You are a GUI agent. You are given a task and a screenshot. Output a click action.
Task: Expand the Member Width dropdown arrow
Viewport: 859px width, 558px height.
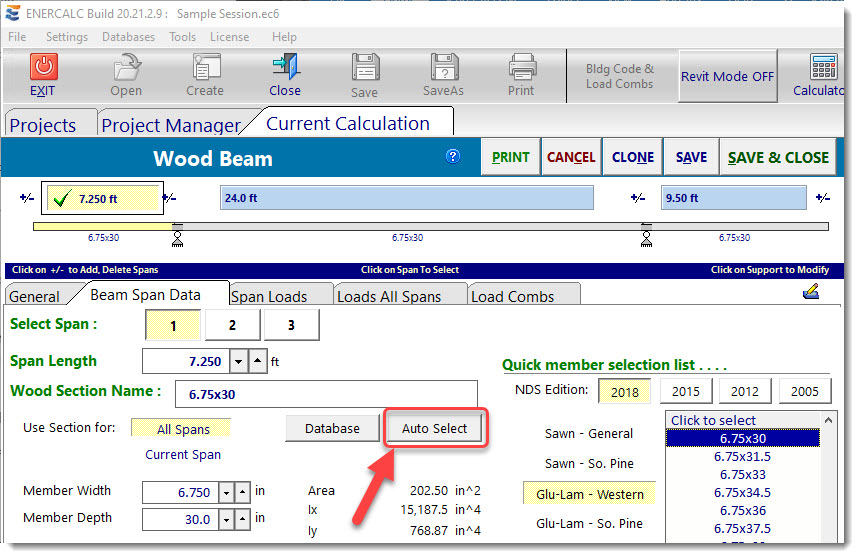[226, 492]
